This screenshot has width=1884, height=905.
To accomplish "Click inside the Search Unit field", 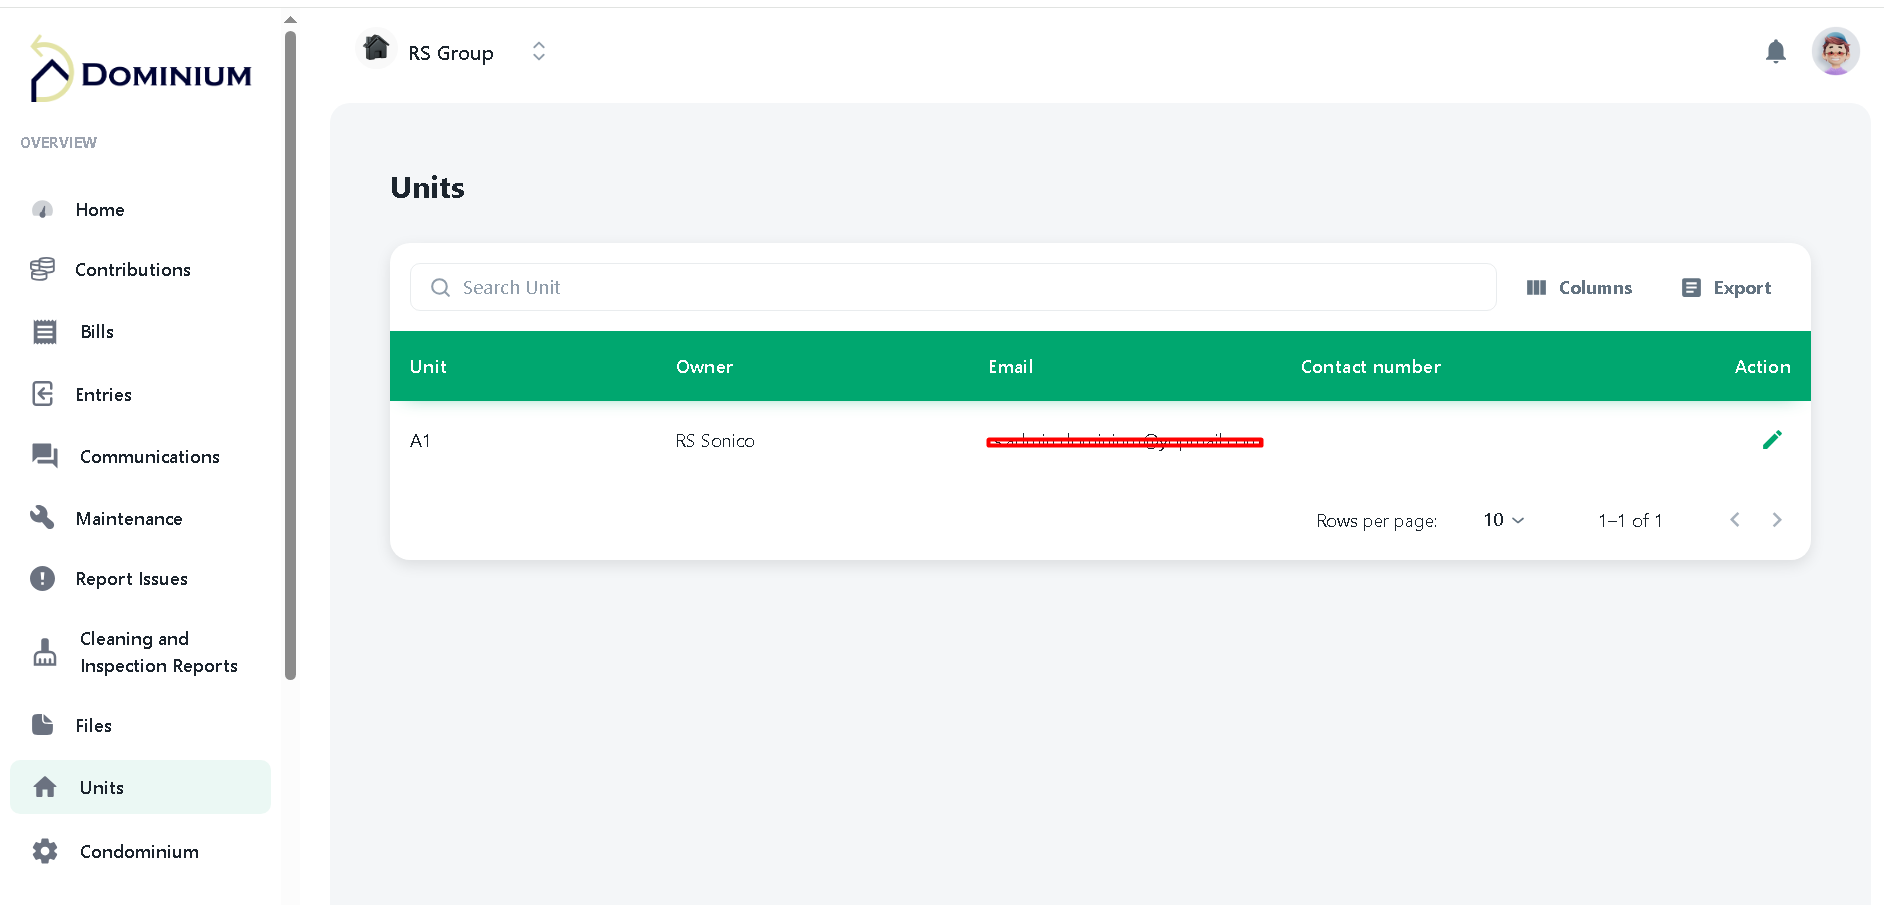I will coord(952,287).
